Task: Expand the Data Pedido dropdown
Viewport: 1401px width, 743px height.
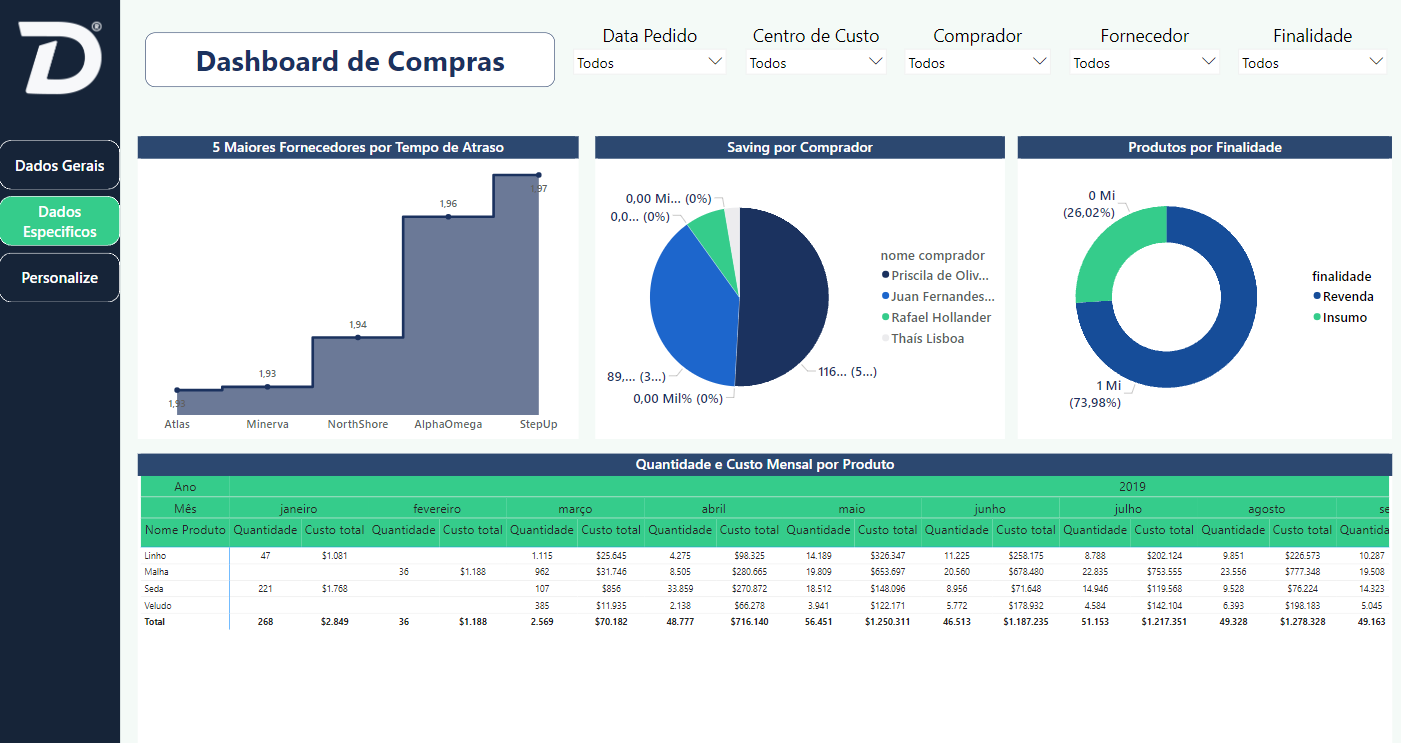Action: [715, 62]
